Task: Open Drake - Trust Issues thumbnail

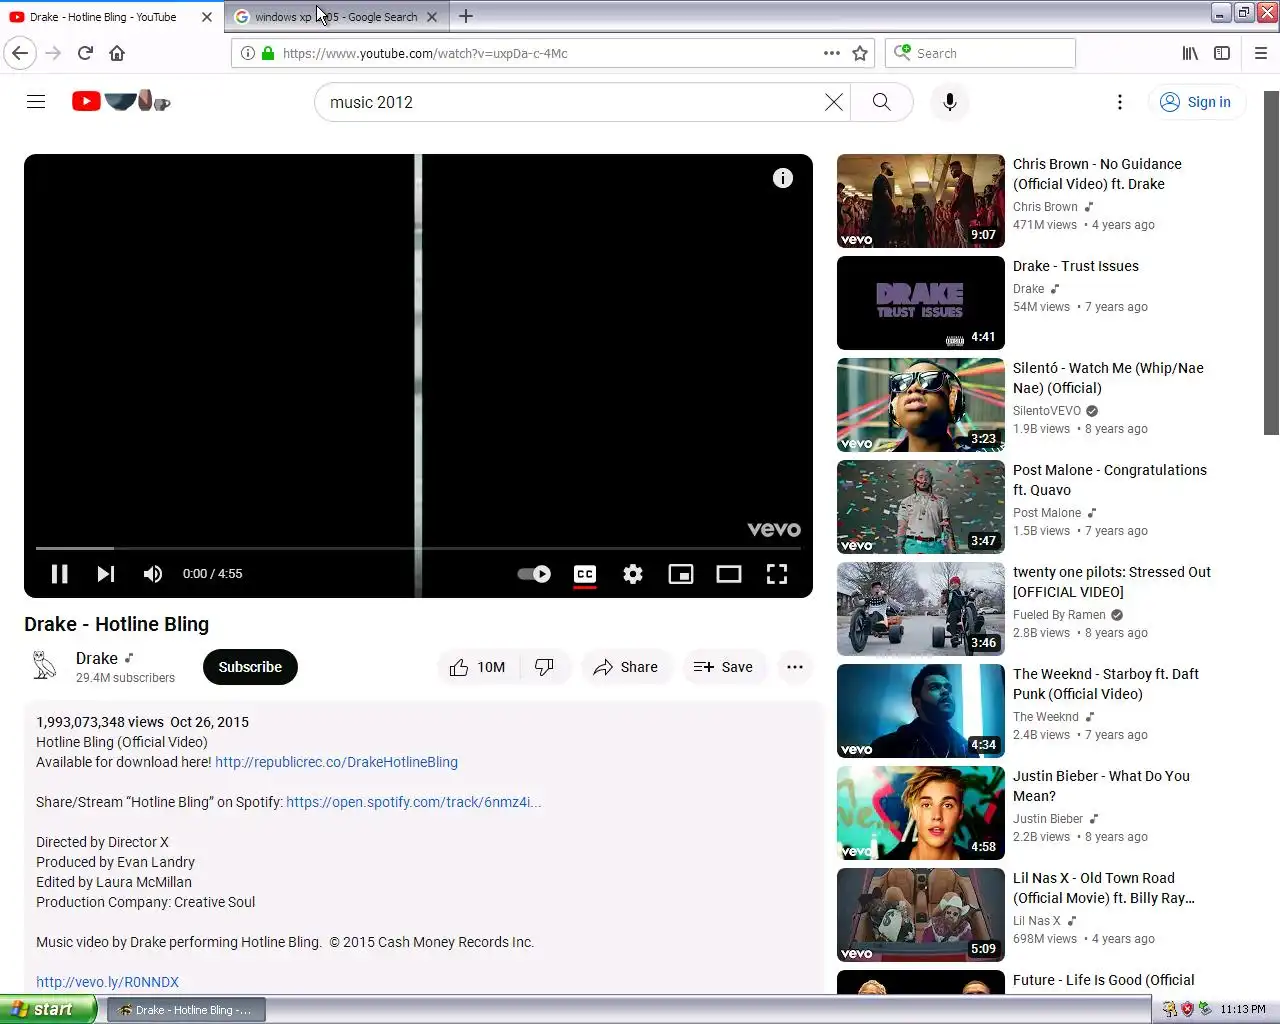Action: 920,303
